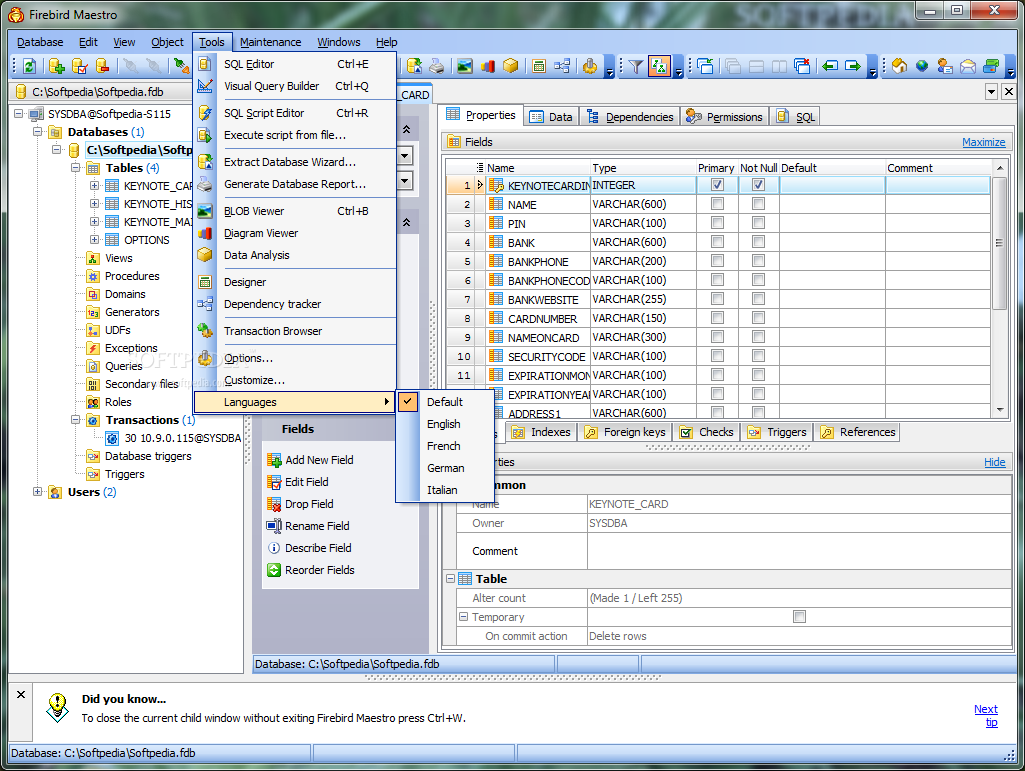Click the table Comment property field

pyautogui.click(x=799, y=551)
